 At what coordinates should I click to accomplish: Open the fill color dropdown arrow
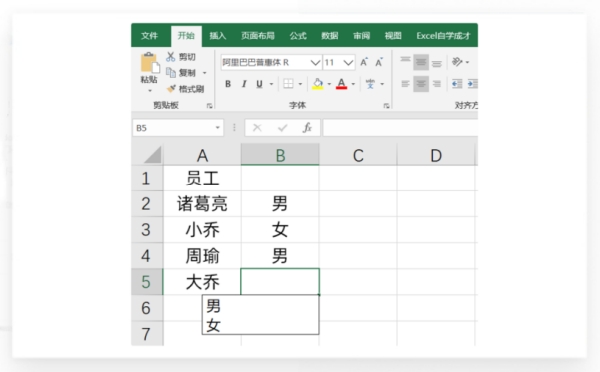(x=329, y=84)
